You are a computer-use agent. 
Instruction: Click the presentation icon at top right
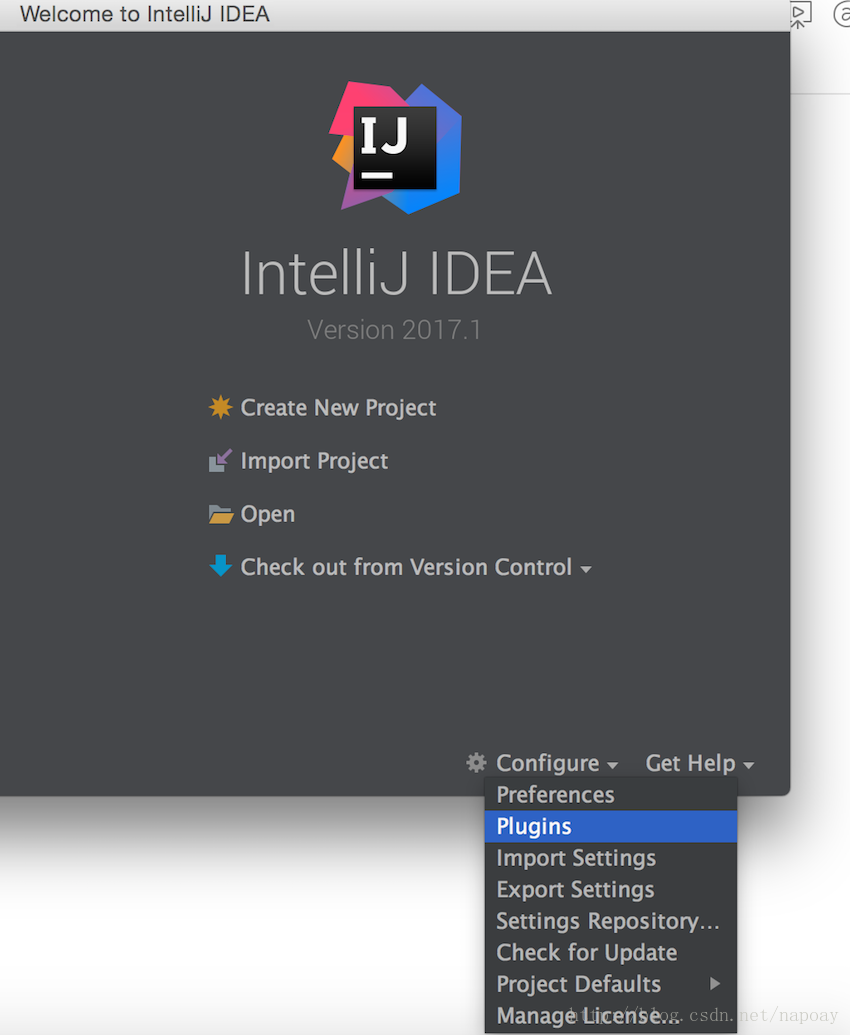[800, 15]
